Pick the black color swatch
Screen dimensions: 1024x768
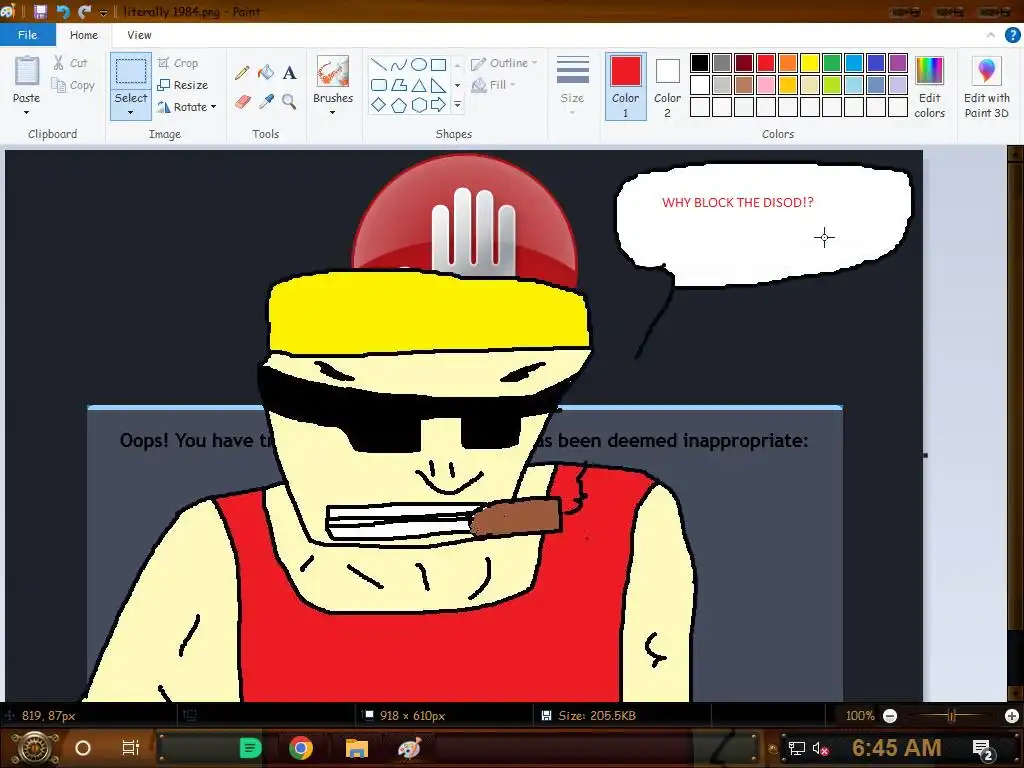[x=699, y=63]
